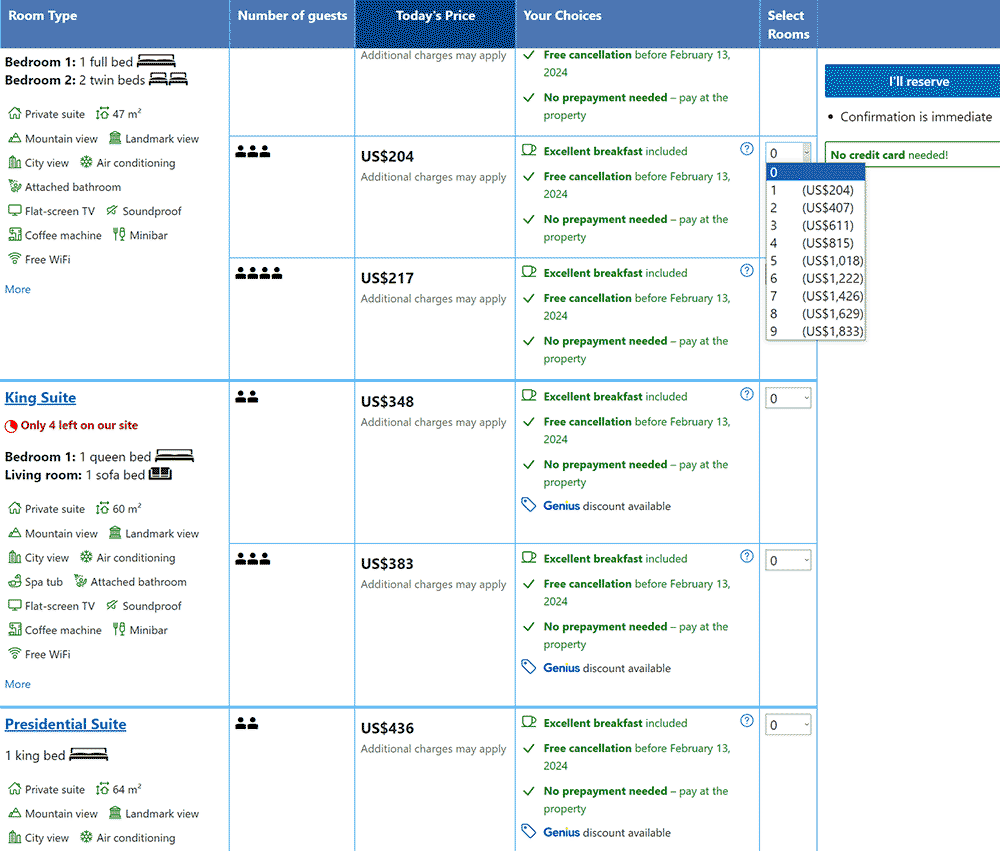Open the Presidential Suite room link
Image resolution: width=1000 pixels, height=851 pixels.
click(x=65, y=725)
